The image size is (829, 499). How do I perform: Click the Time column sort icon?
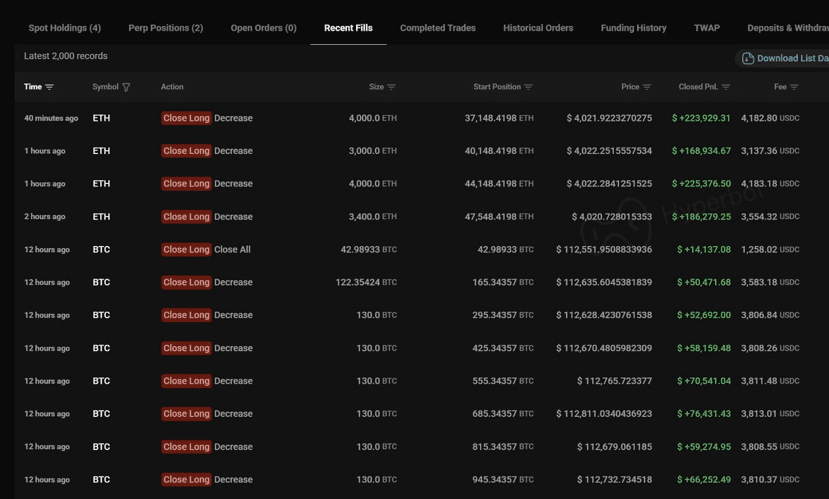(x=49, y=88)
